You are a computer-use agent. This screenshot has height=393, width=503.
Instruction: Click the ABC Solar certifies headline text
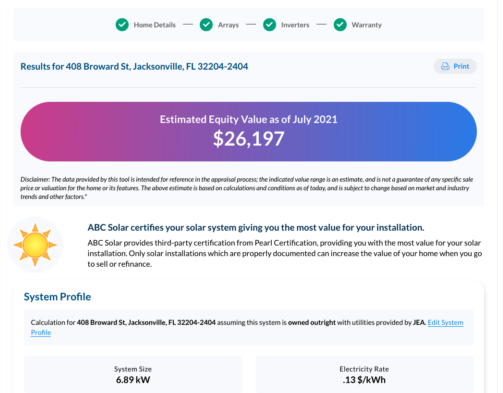click(x=256, y=228)
